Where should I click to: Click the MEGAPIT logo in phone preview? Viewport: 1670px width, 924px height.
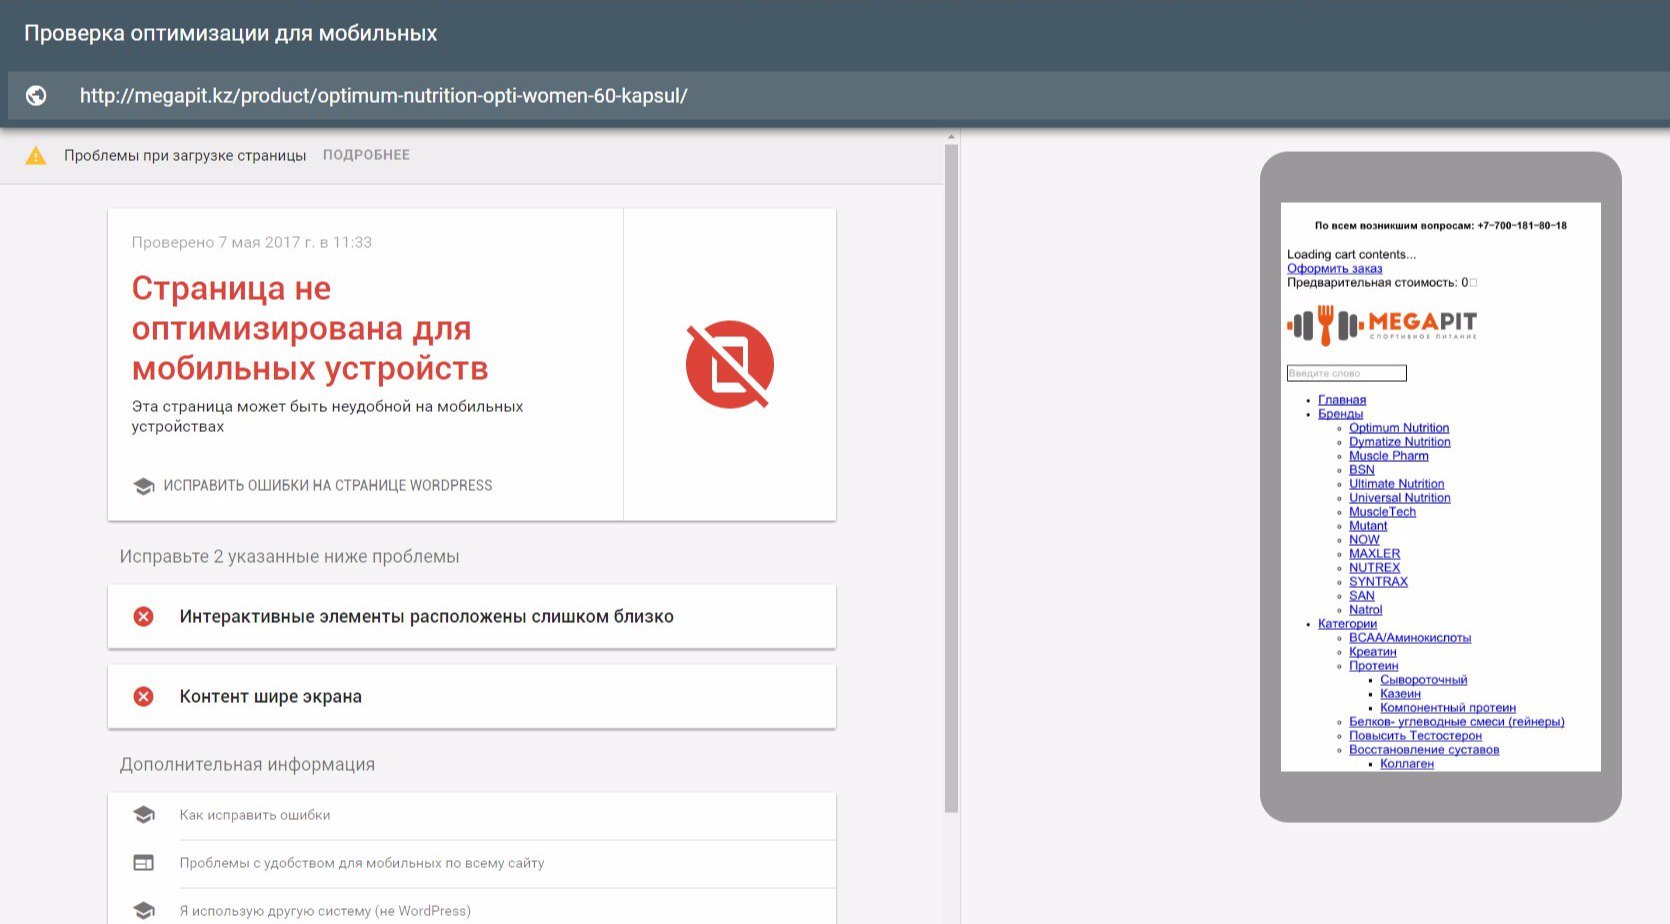click(x=1382, y=325)
